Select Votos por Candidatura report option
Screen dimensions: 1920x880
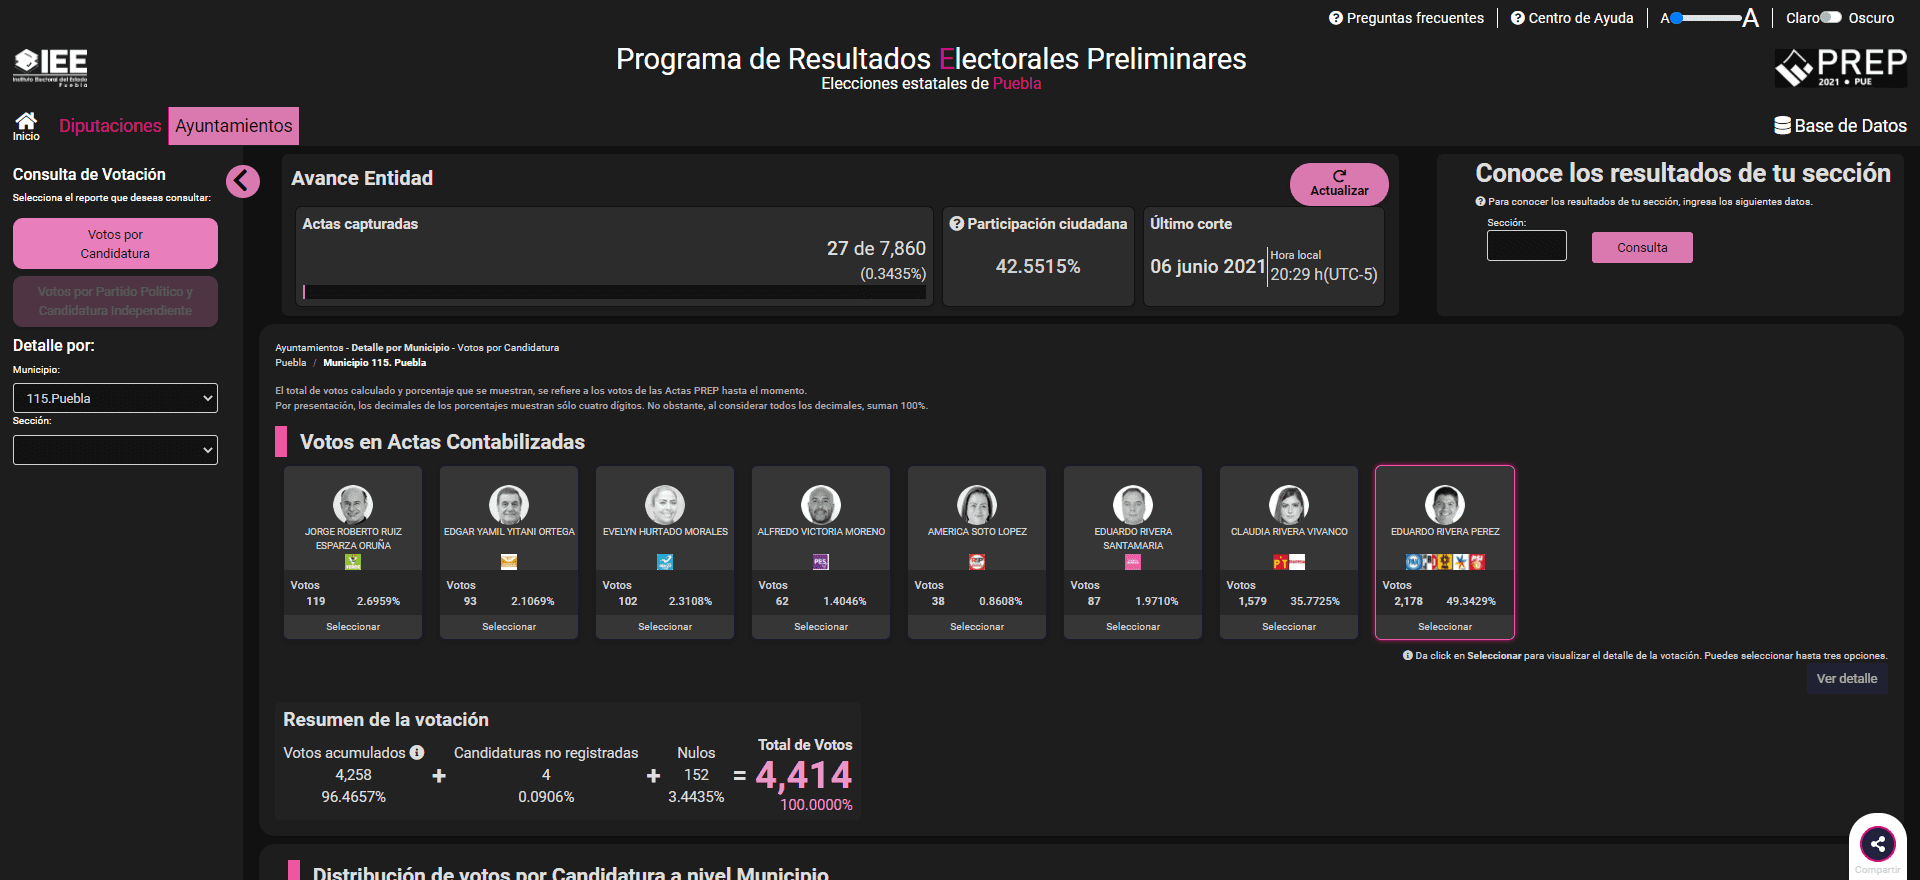[115, 244]
